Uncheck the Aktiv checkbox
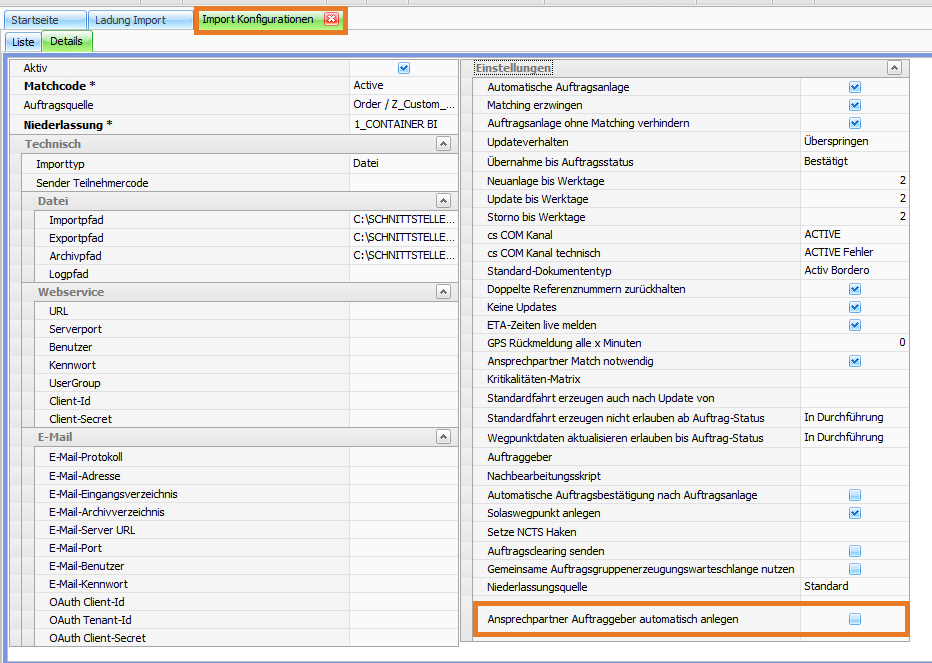The height and width of the screenshot is (663, 932). 404,68
